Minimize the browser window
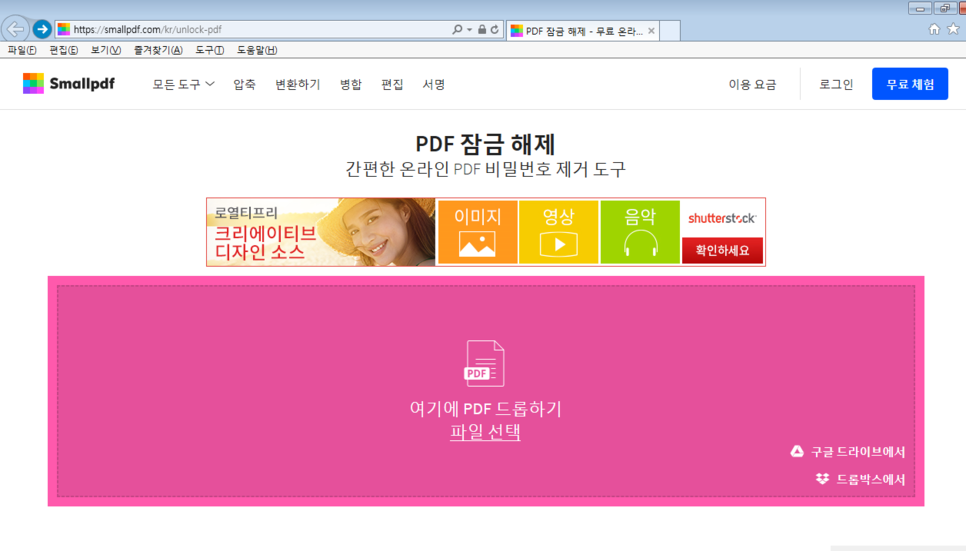Viewport: 966px width, 551px height. [x=920, y=8]
